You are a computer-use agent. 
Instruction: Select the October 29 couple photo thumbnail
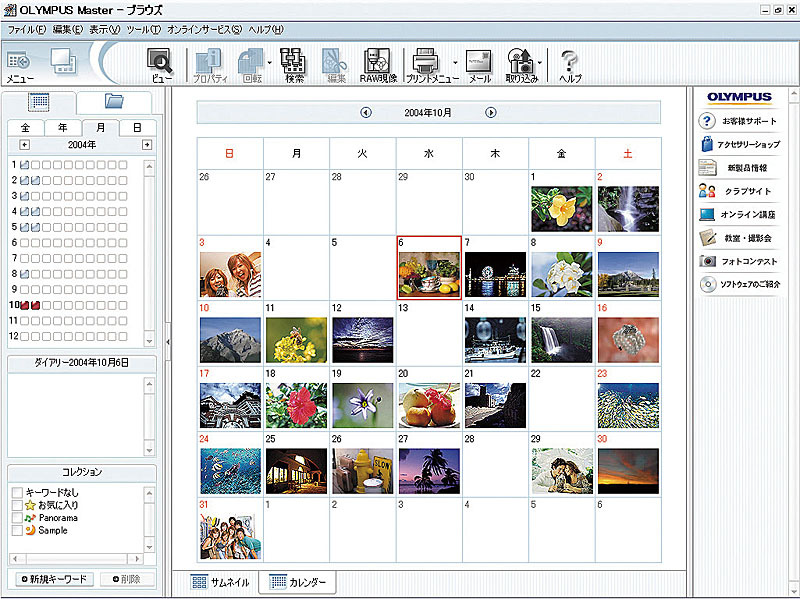(562, 471)
